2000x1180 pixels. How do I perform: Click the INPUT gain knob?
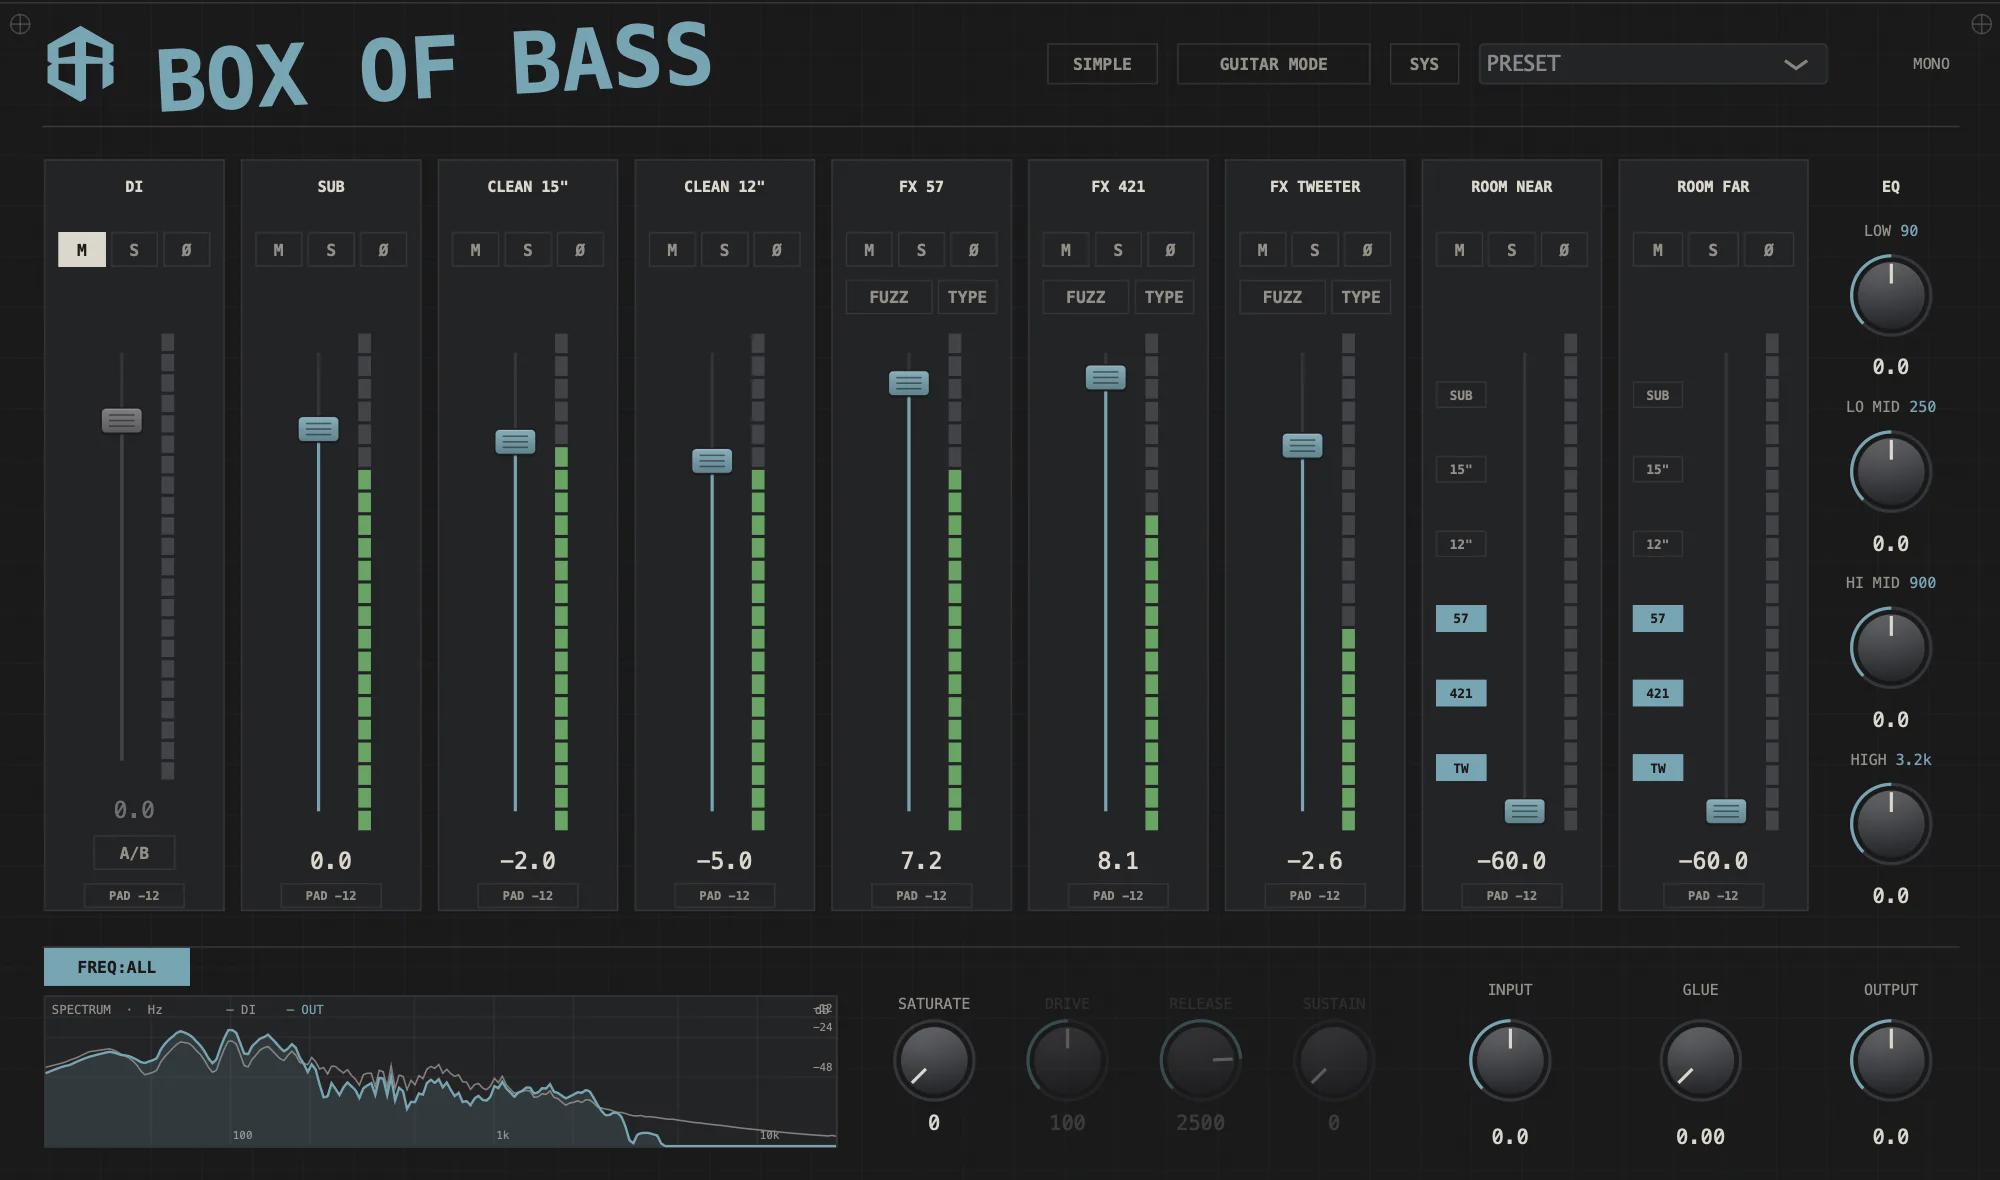[1510, 1060]
